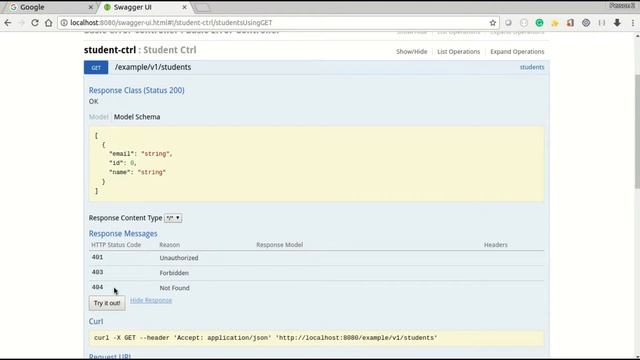Open Response Content Type dropdown

pos(173,218)
